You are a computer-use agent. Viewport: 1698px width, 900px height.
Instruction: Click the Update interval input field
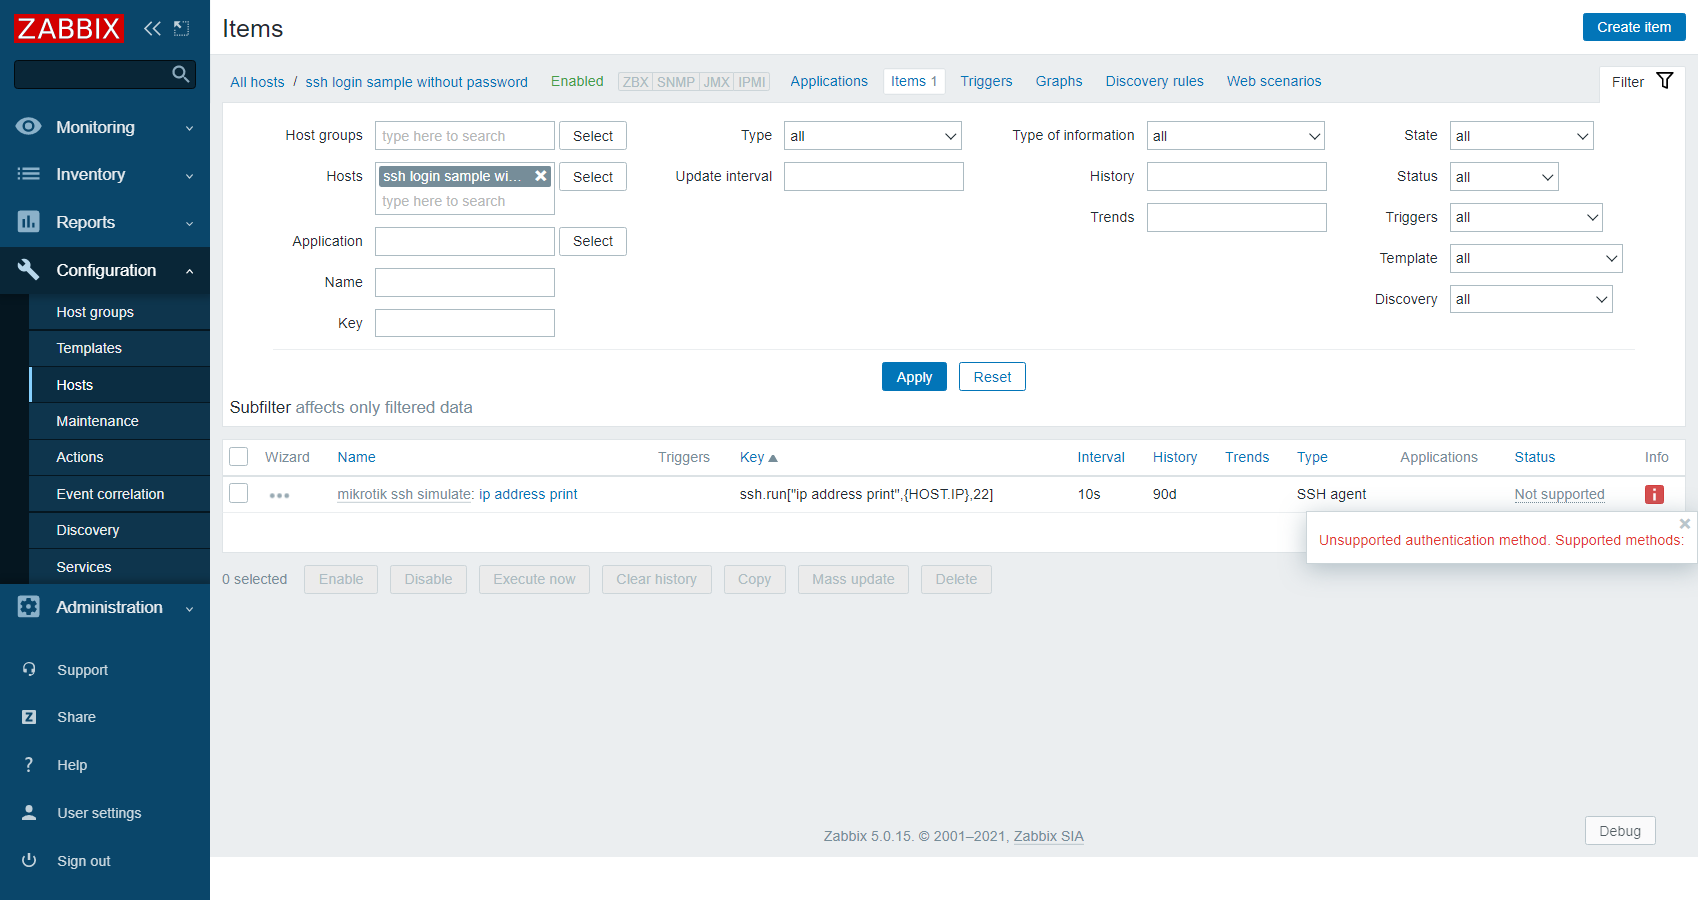pyautogui.click(x=874, y=177)
